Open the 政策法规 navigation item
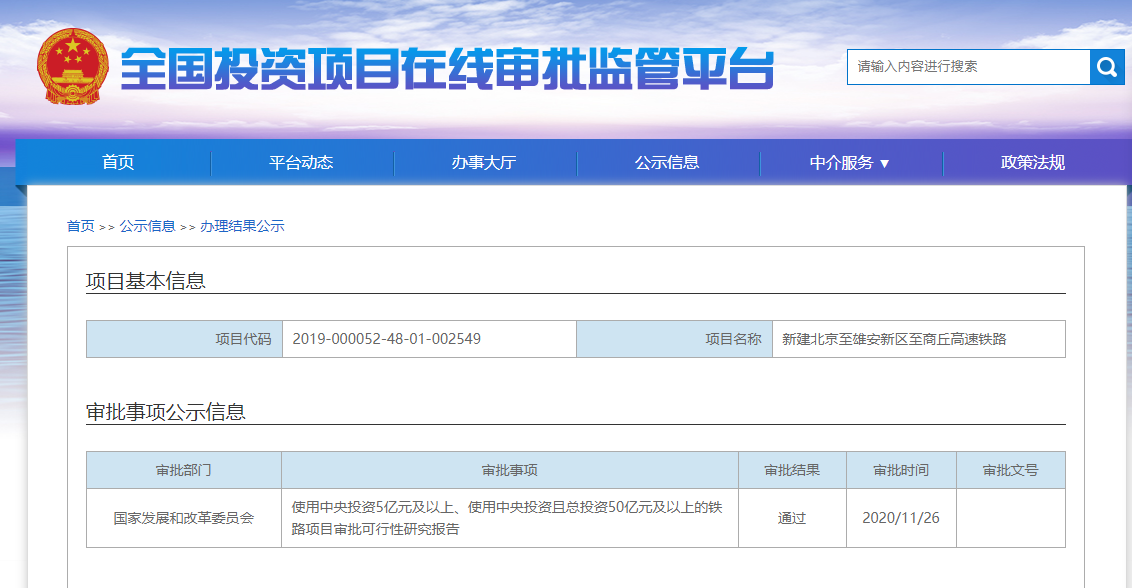1132x588 pixels. pyautogui.click(x=1033, y=163)
